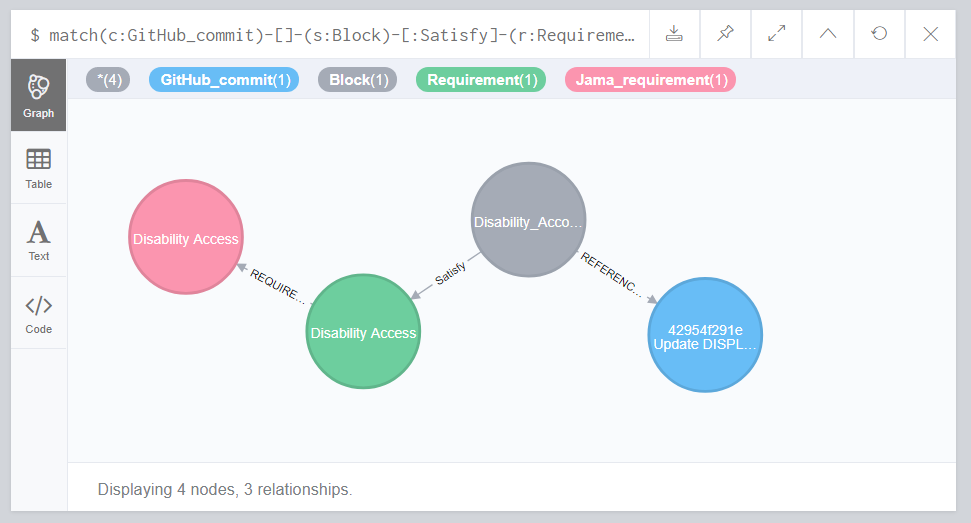This screenshot has height=523, width=971.
Task: Select the GitHub_commit(1) label badge
Action: point(224,80)
